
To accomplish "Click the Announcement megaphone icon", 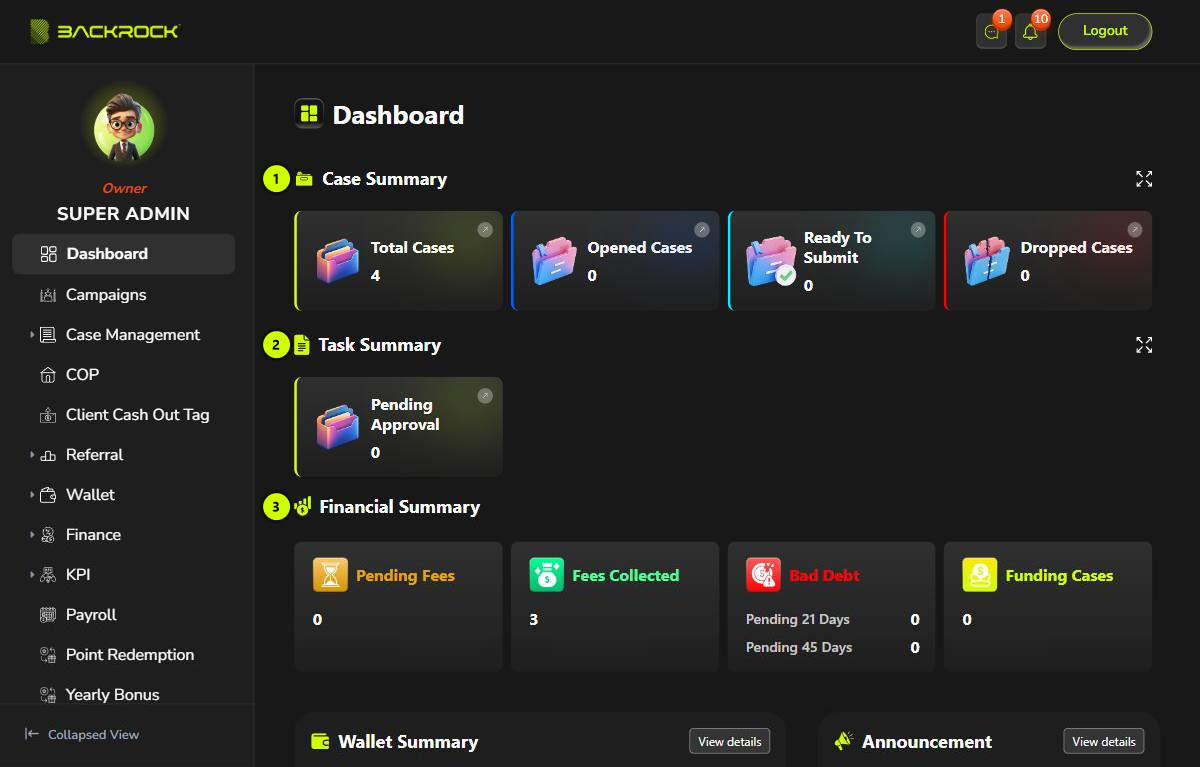I will coord(843,742).
